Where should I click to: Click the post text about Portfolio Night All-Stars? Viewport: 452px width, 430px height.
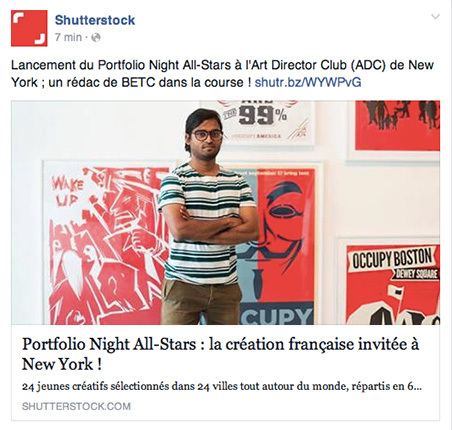point(222,73)
